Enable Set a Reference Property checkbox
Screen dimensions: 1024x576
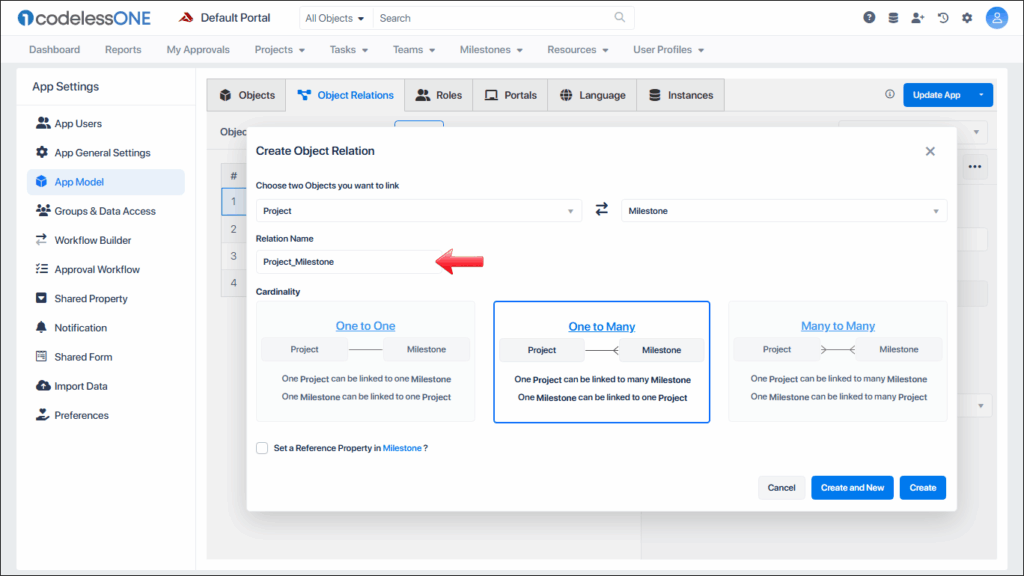262,448
